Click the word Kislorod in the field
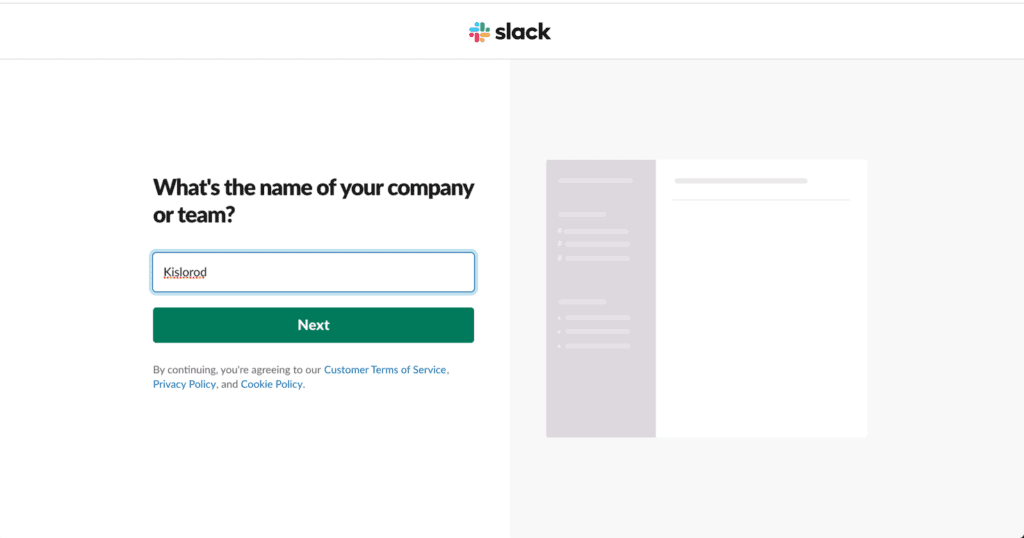 [185, 272]
